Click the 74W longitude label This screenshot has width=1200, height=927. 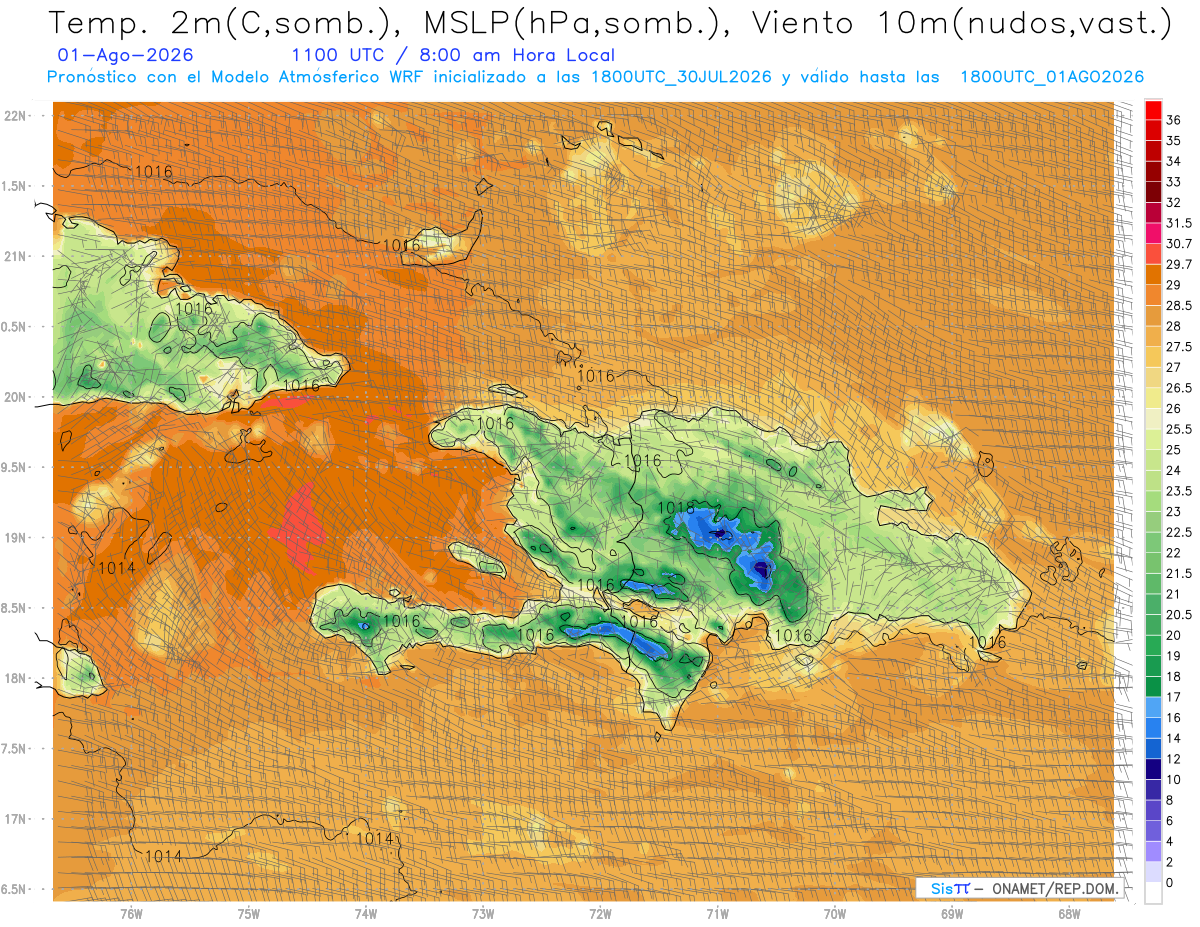[366, 914]
